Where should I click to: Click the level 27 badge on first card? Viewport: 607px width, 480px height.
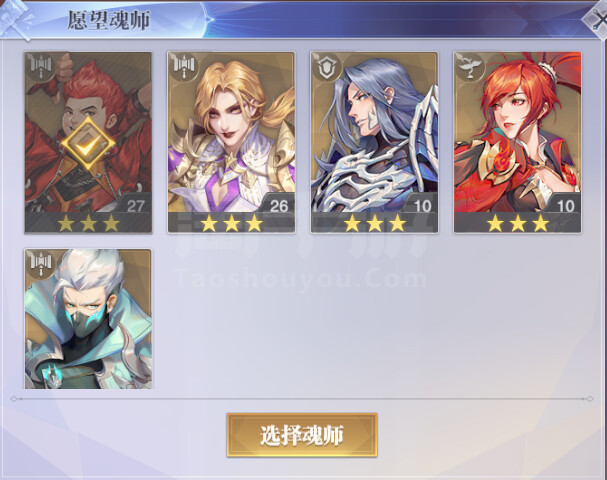point(135,205)
